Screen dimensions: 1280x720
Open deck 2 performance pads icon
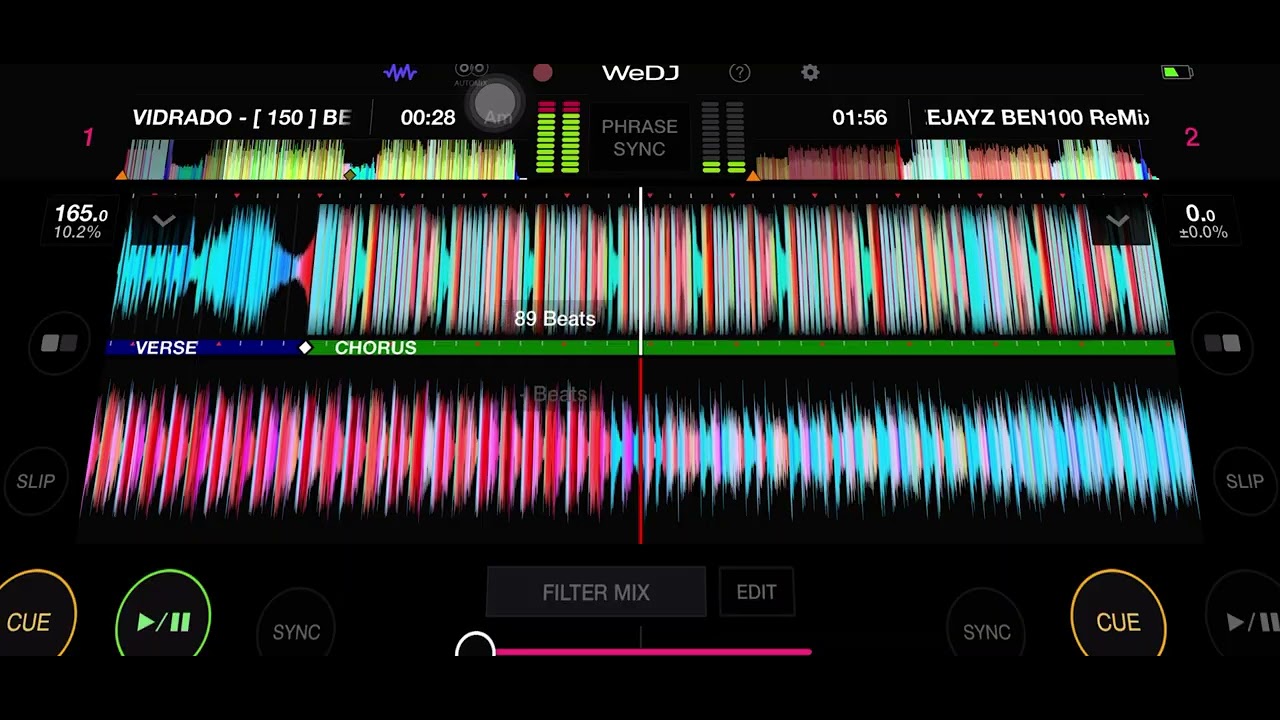point(1221,344)
